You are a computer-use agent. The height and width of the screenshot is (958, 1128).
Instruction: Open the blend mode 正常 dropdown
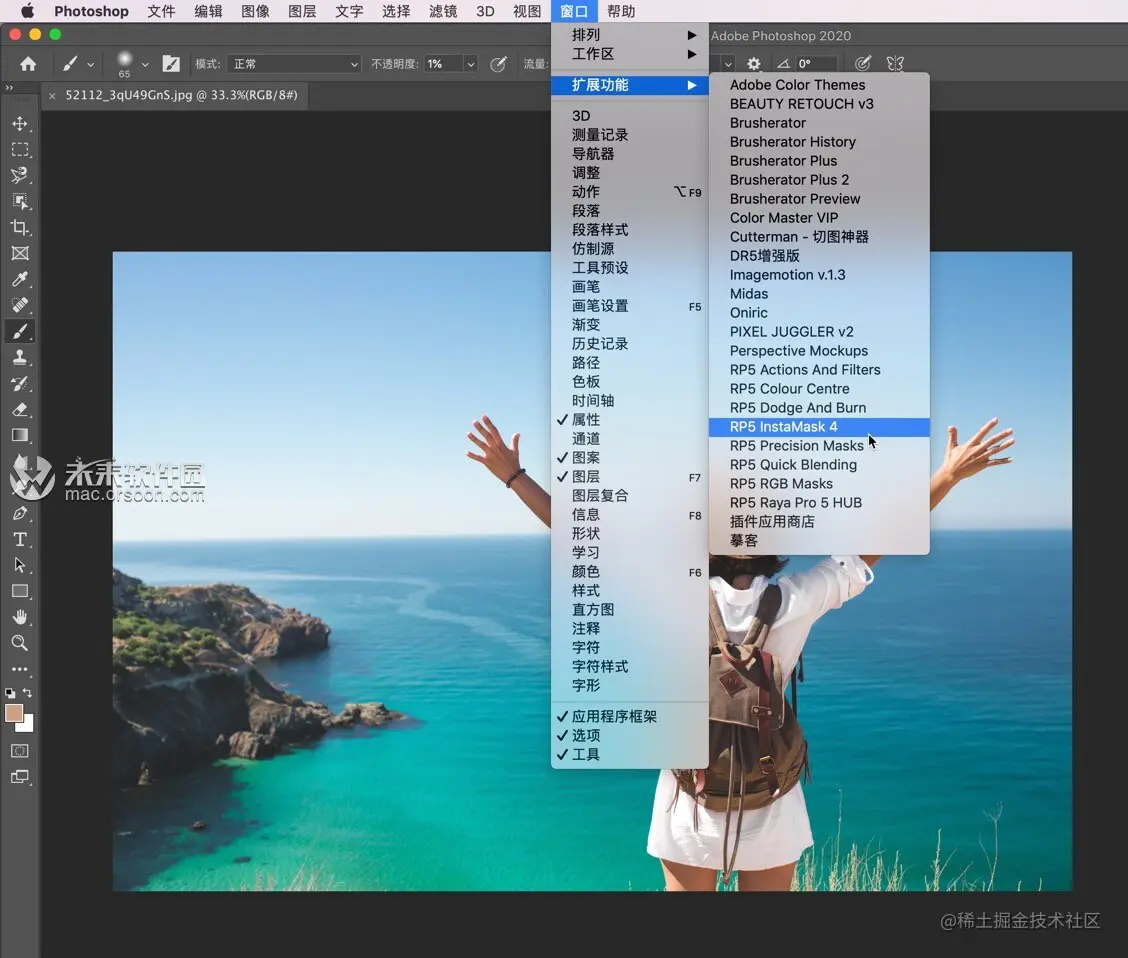pyautogui.click(x=294, y=64)
